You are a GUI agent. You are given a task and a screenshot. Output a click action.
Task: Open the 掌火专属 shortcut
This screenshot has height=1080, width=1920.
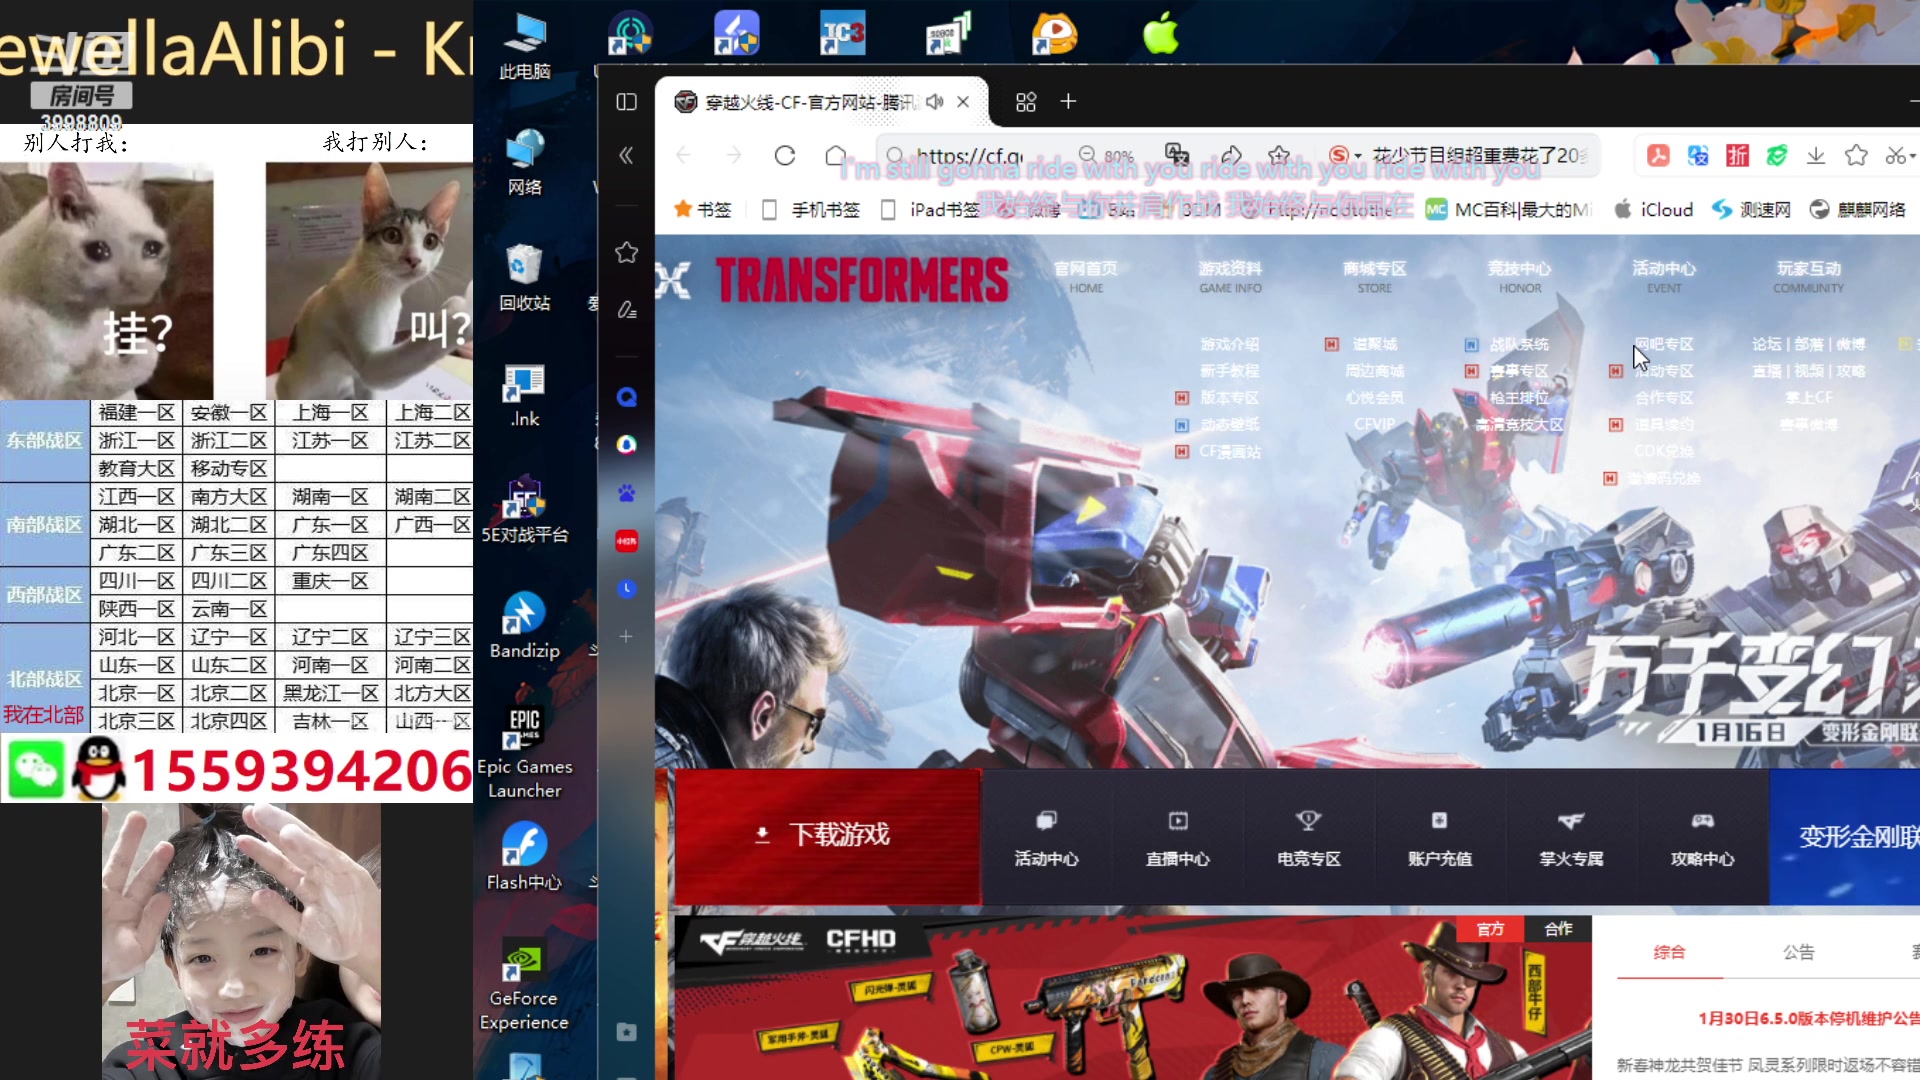(x=1571, y=838)
